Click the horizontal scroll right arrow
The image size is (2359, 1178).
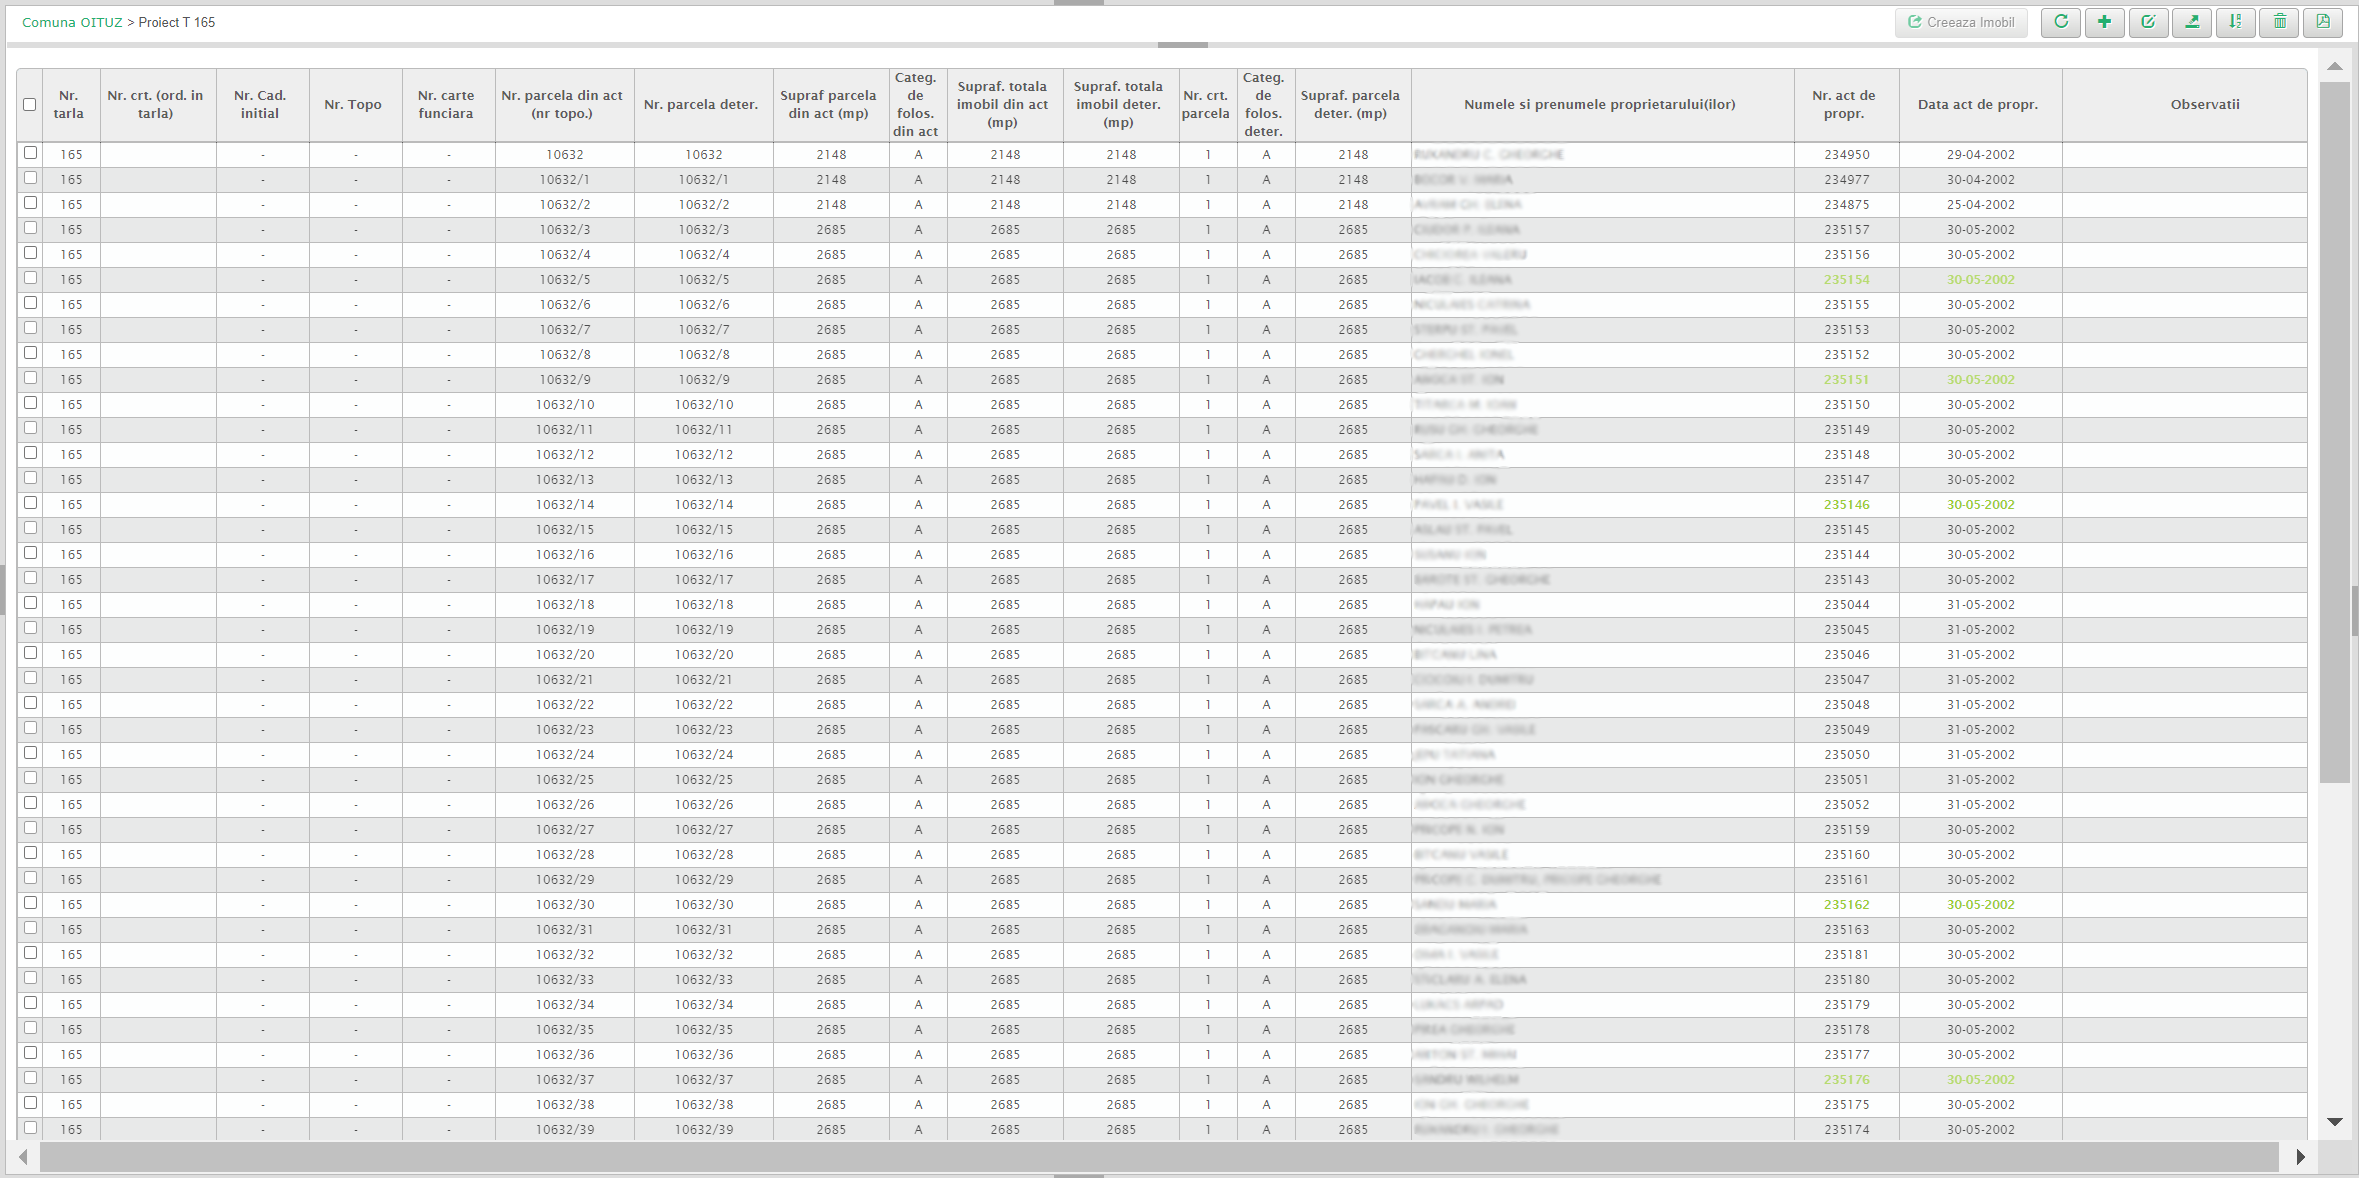[x=2300, y=1157]
